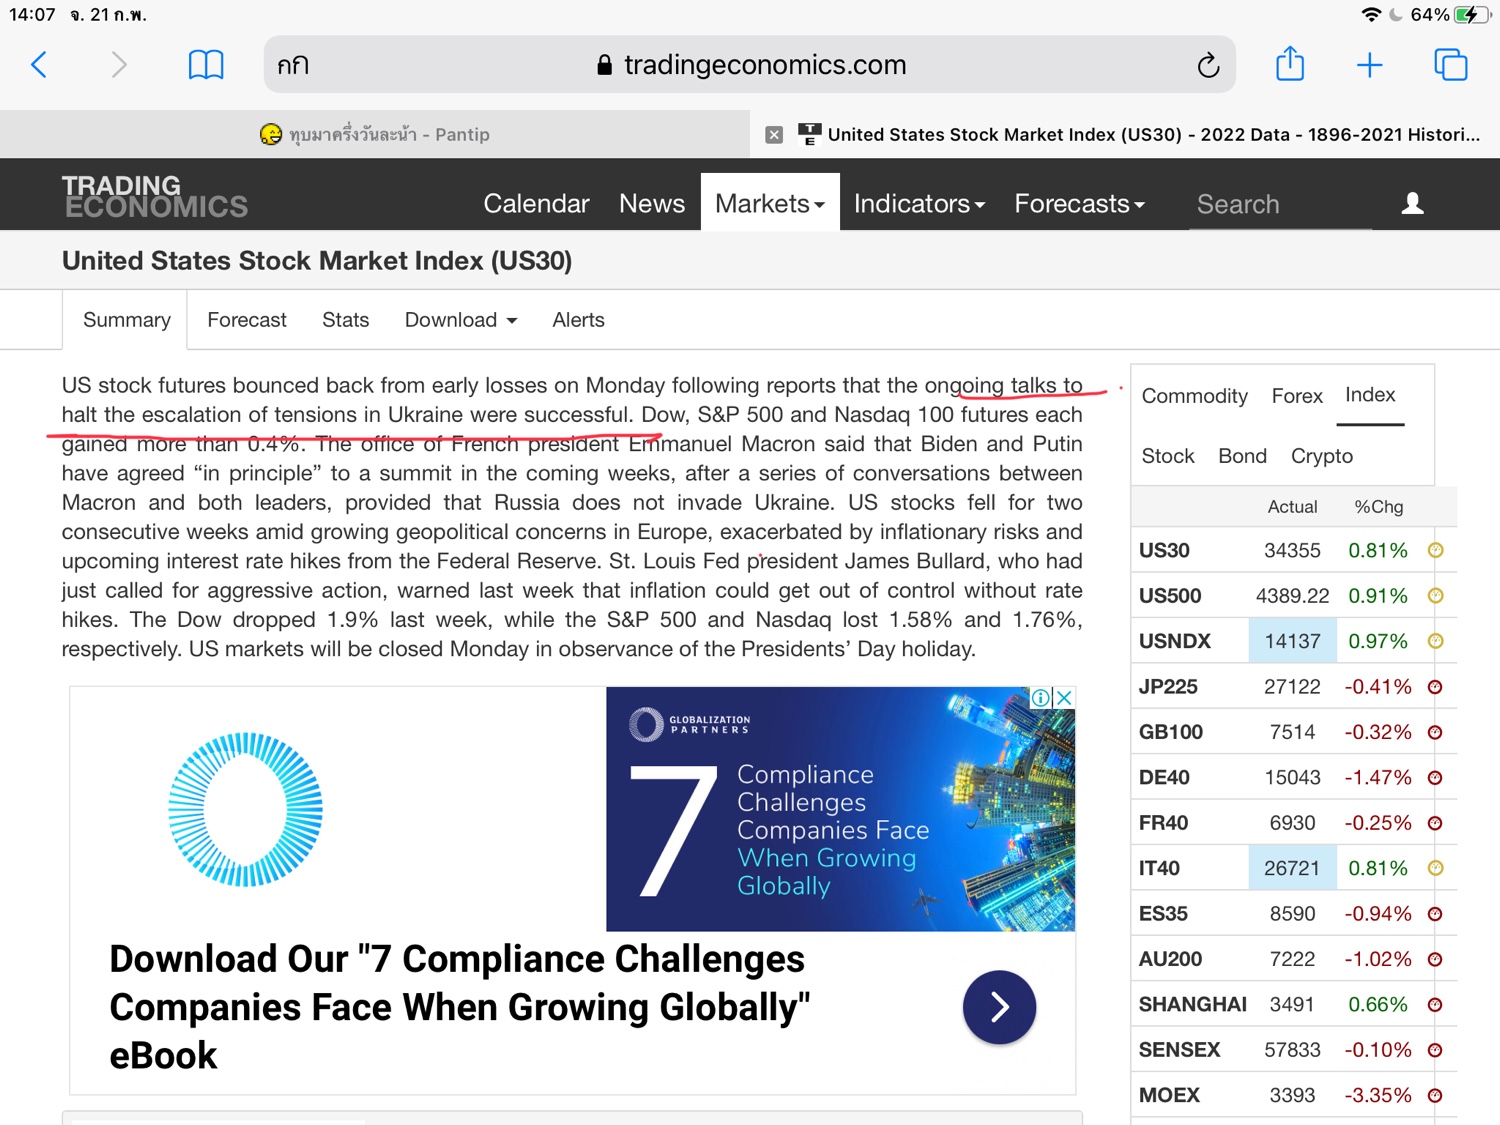Switch to the Stock market tab
This screenshot has height=1125, width=1500.
[x=1168, y=456]
